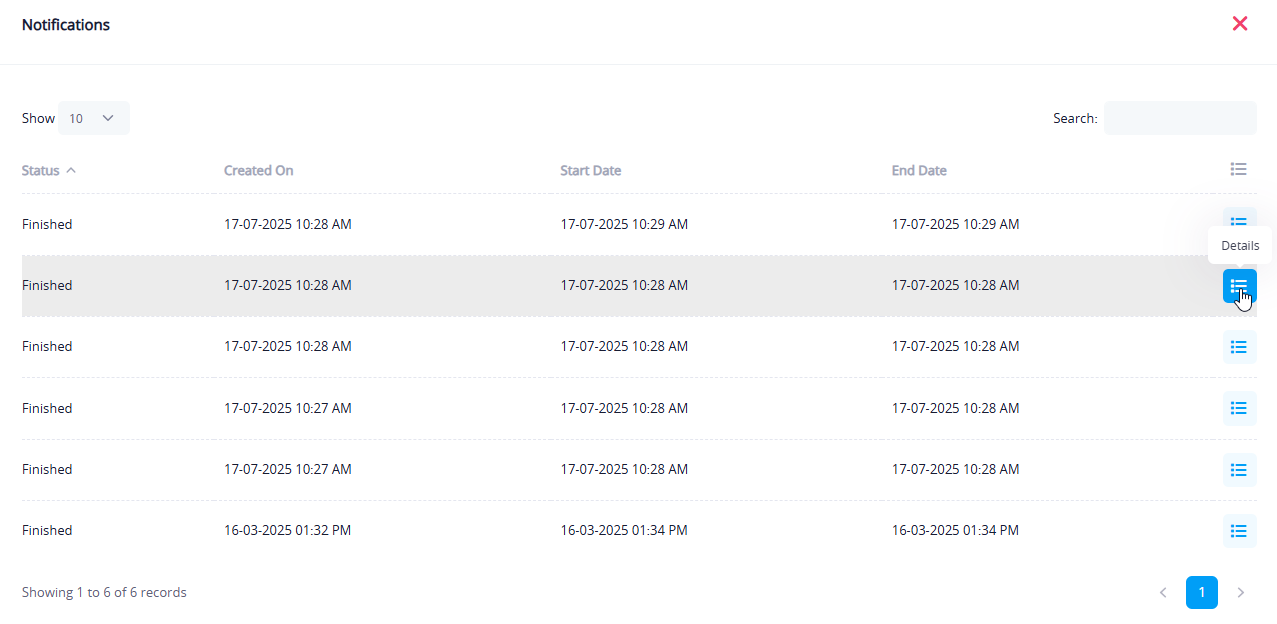Image resolution: width=1277 pixels, height=624 pixels.
Task: Click the list icon in the table header
Action: coord(1239,170)
